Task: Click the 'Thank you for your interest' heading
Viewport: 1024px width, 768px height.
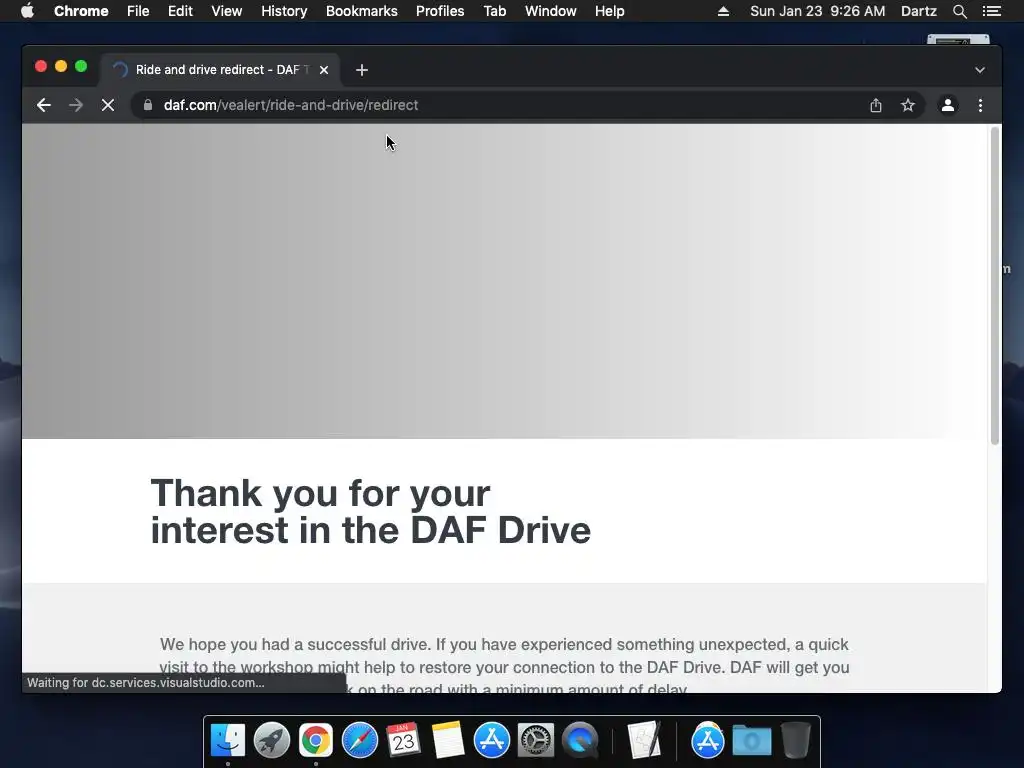Action: coord(370,511)
